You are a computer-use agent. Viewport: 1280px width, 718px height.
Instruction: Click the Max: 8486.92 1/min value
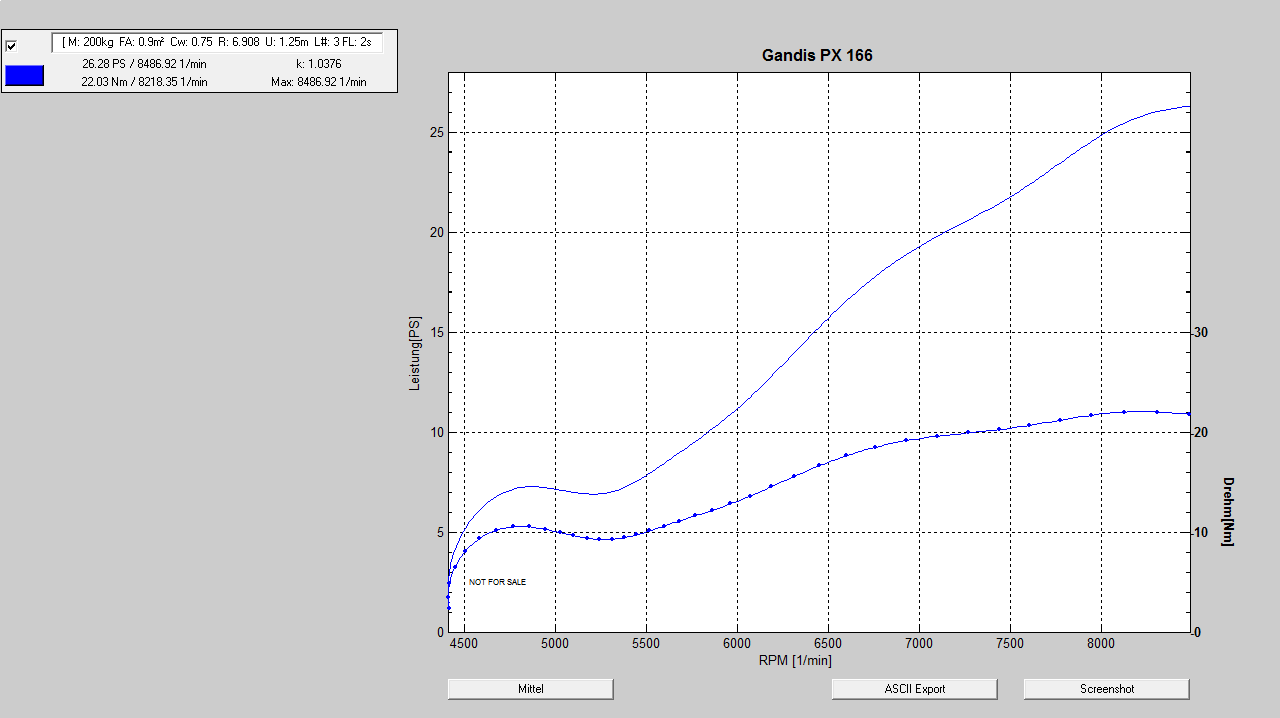point(319,82)
